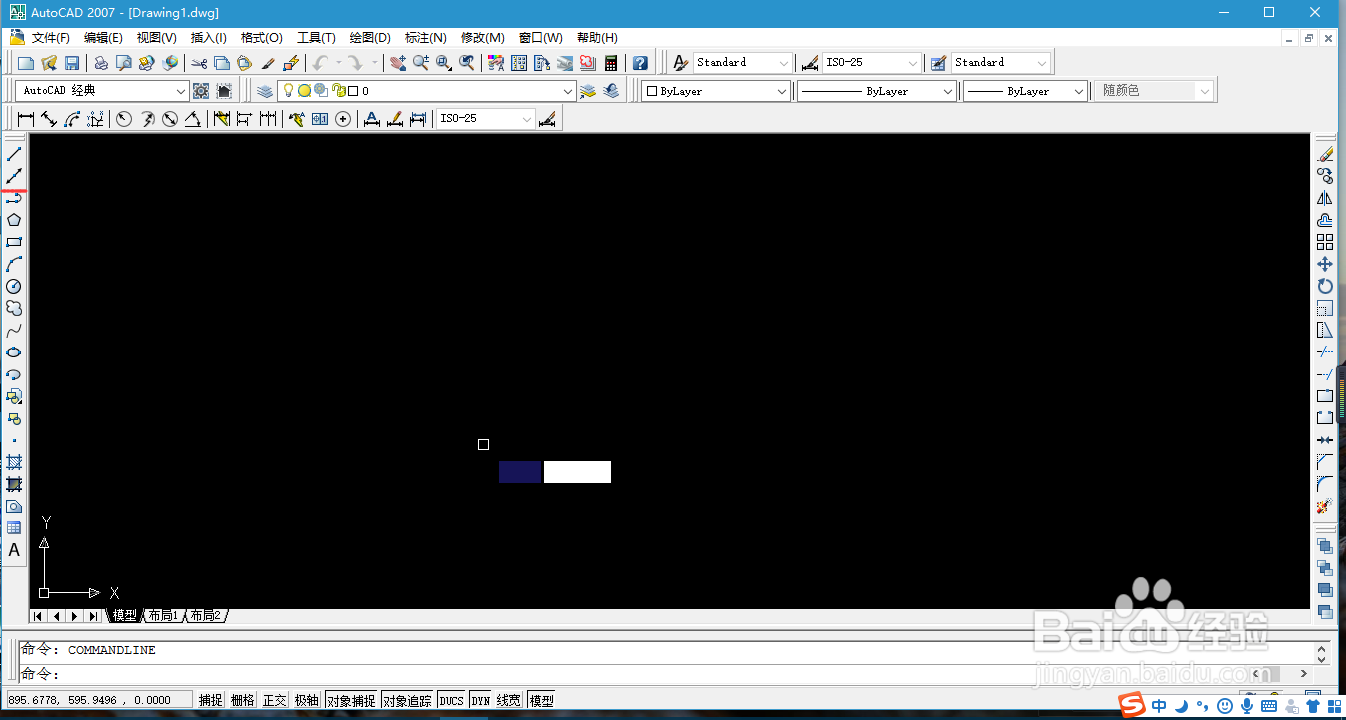Select the Trim tool
This screenshot has height=720, width=1346.
click(1325, 352)
